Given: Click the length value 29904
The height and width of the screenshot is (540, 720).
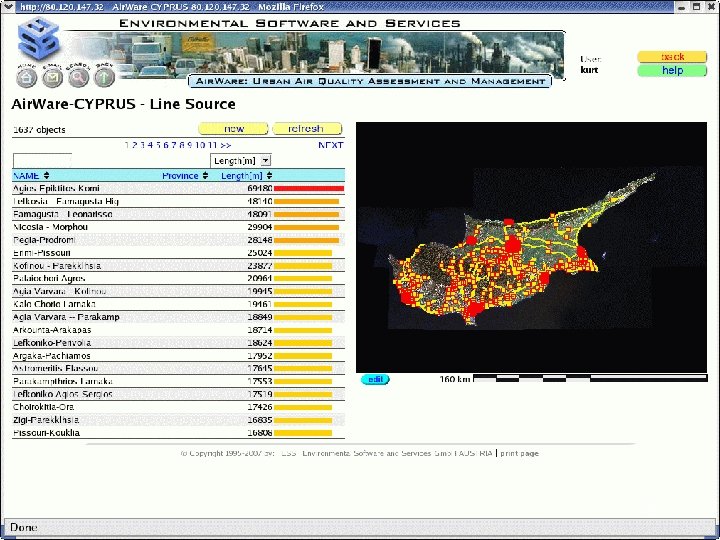Looking at the screenshot, I should coord(259,227).
